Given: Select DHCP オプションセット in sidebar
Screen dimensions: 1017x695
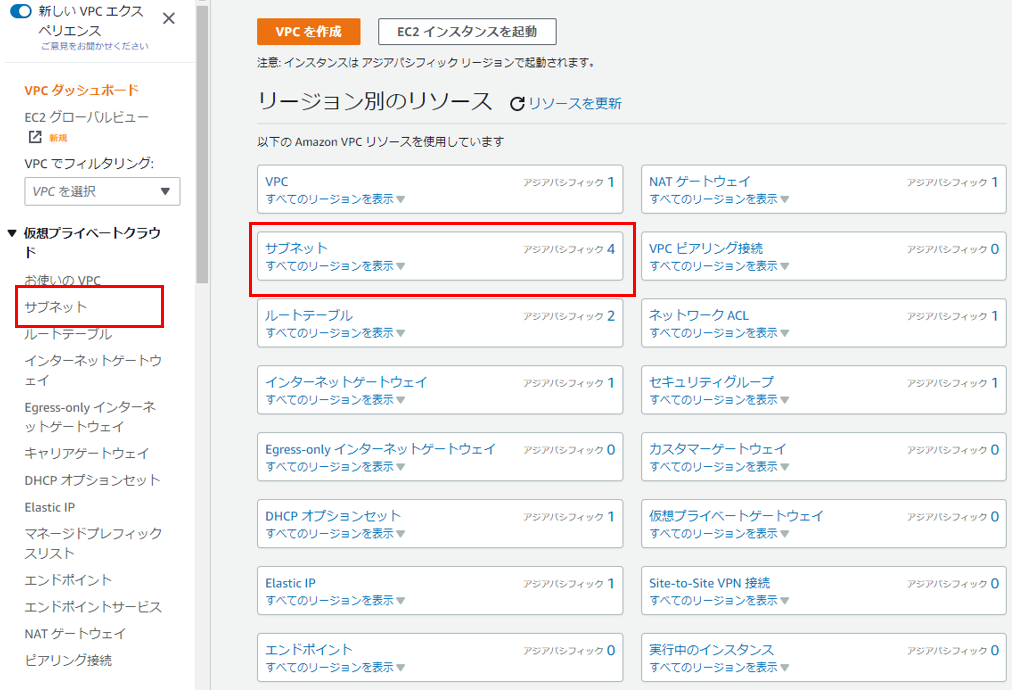Looking at the screenshot, I should [92, 480].
